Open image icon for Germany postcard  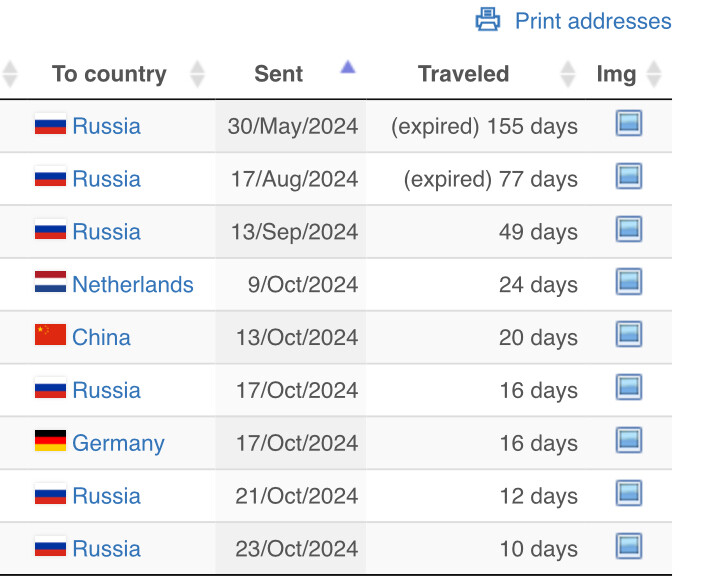(x=629, y=440)
